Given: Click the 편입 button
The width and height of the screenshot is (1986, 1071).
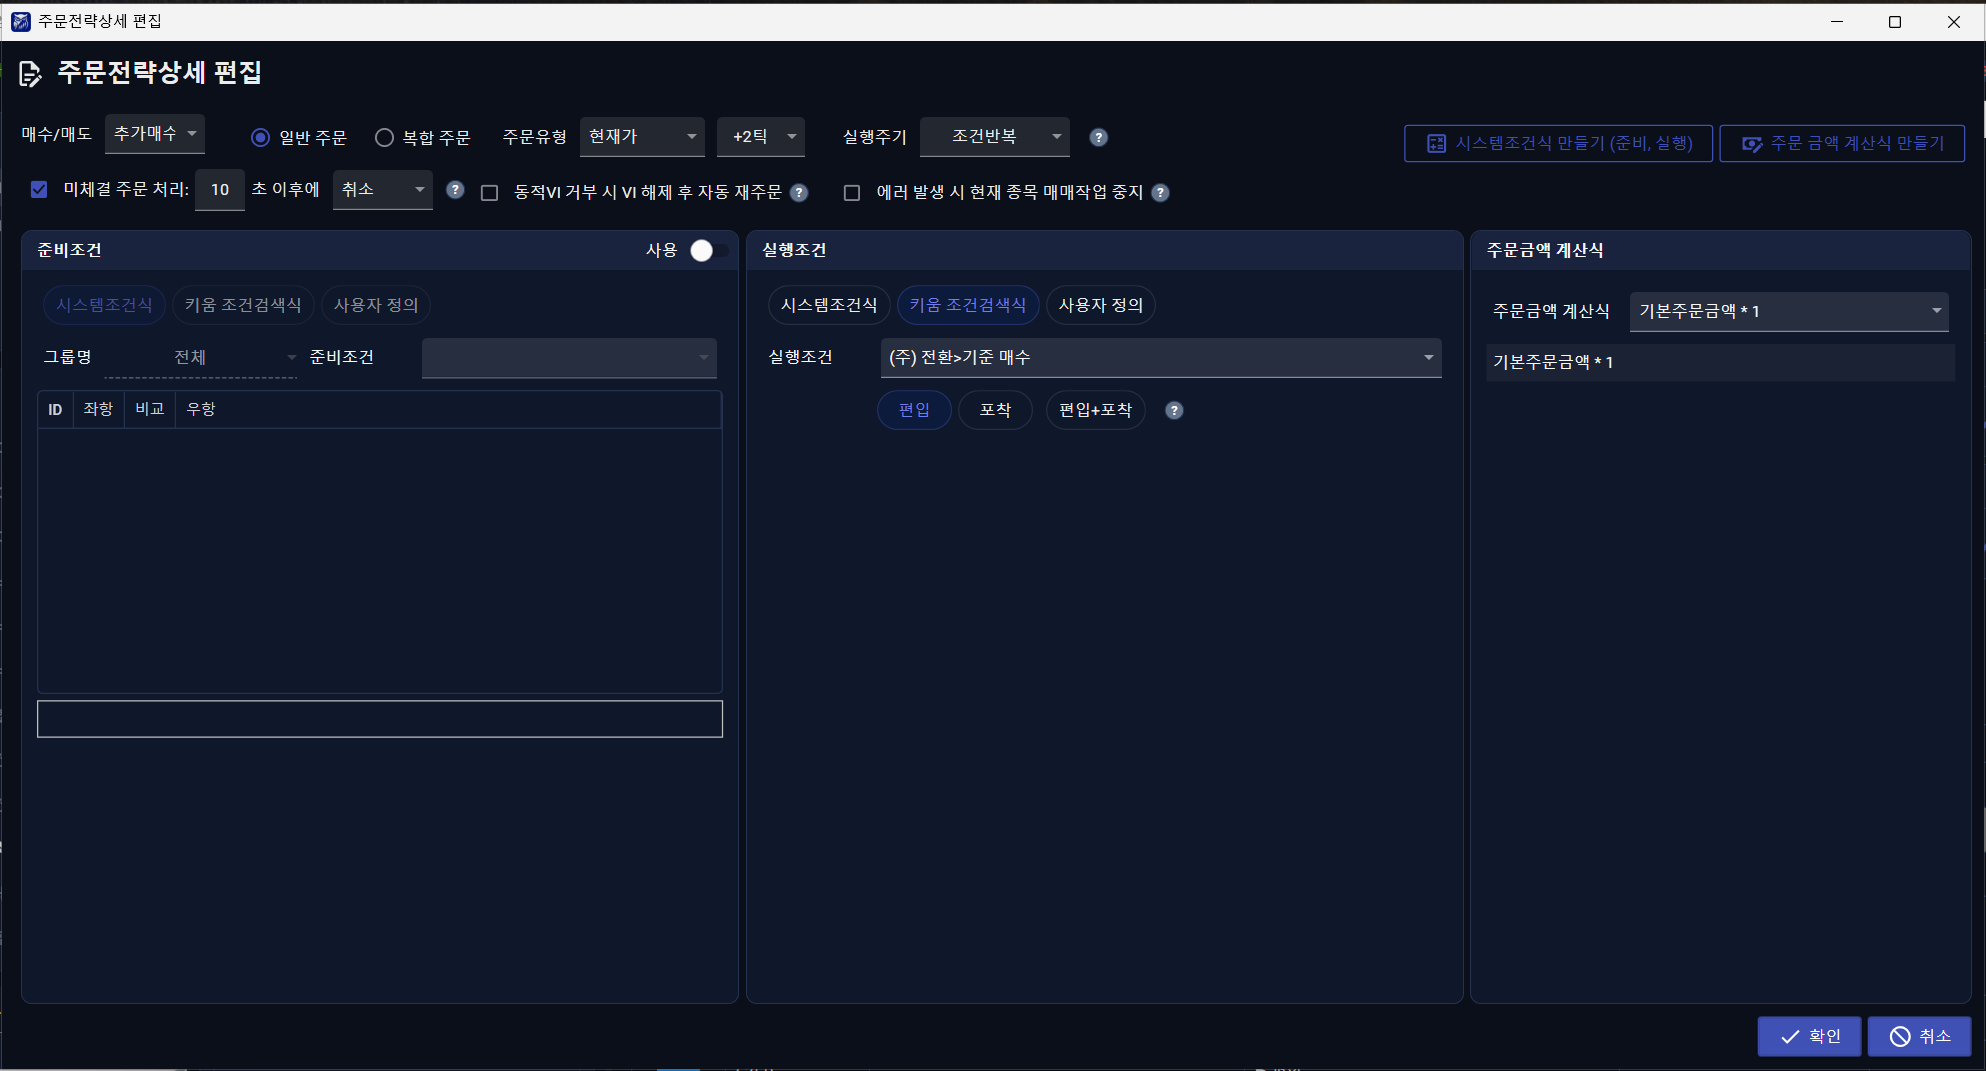Looking at the screenshot, I should tap(914, 410).
